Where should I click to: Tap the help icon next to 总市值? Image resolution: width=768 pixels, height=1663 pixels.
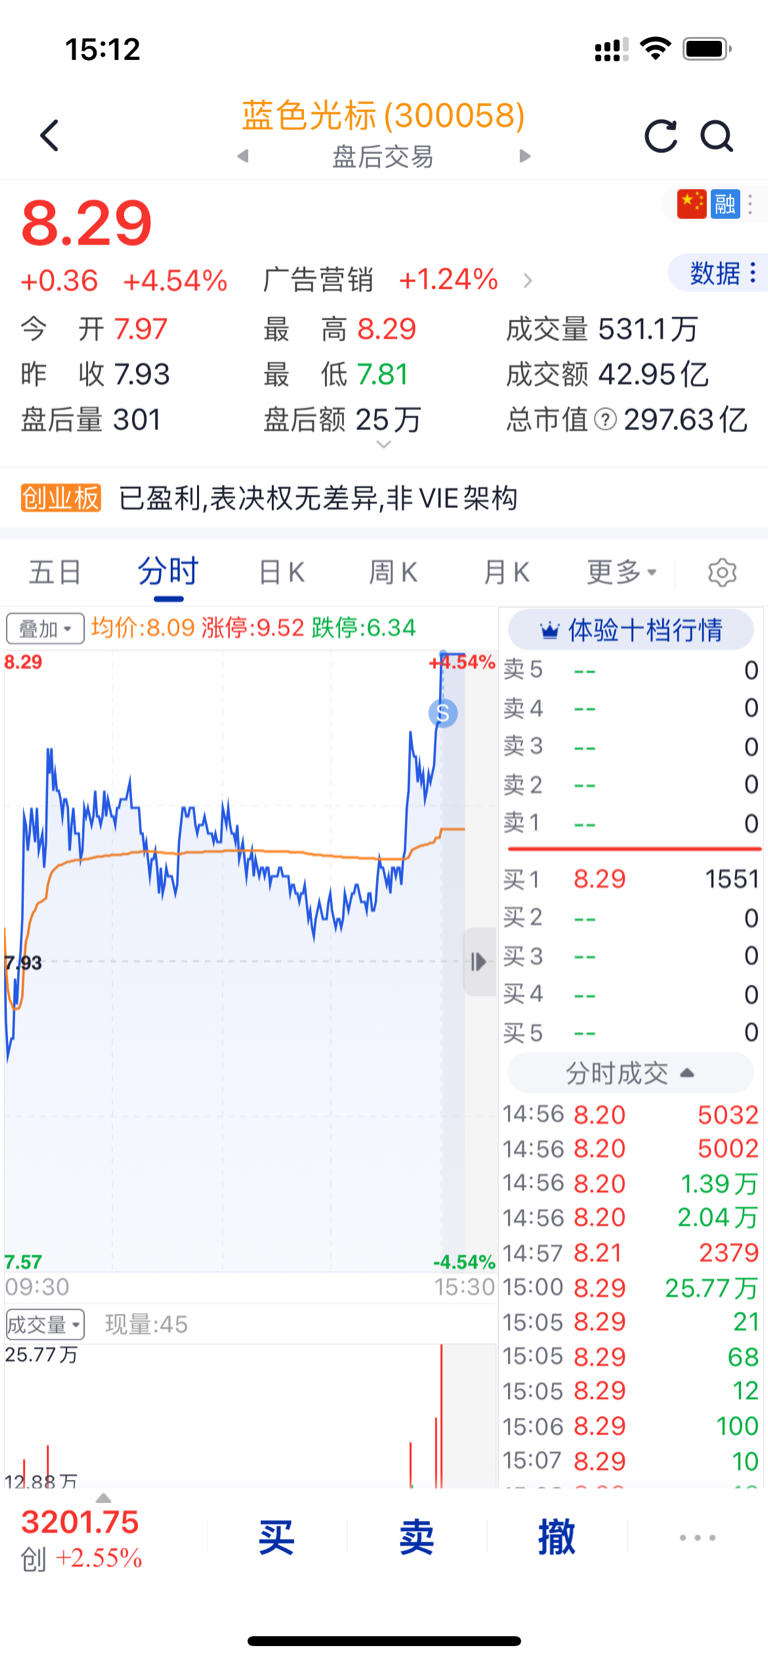click(605, 419)
